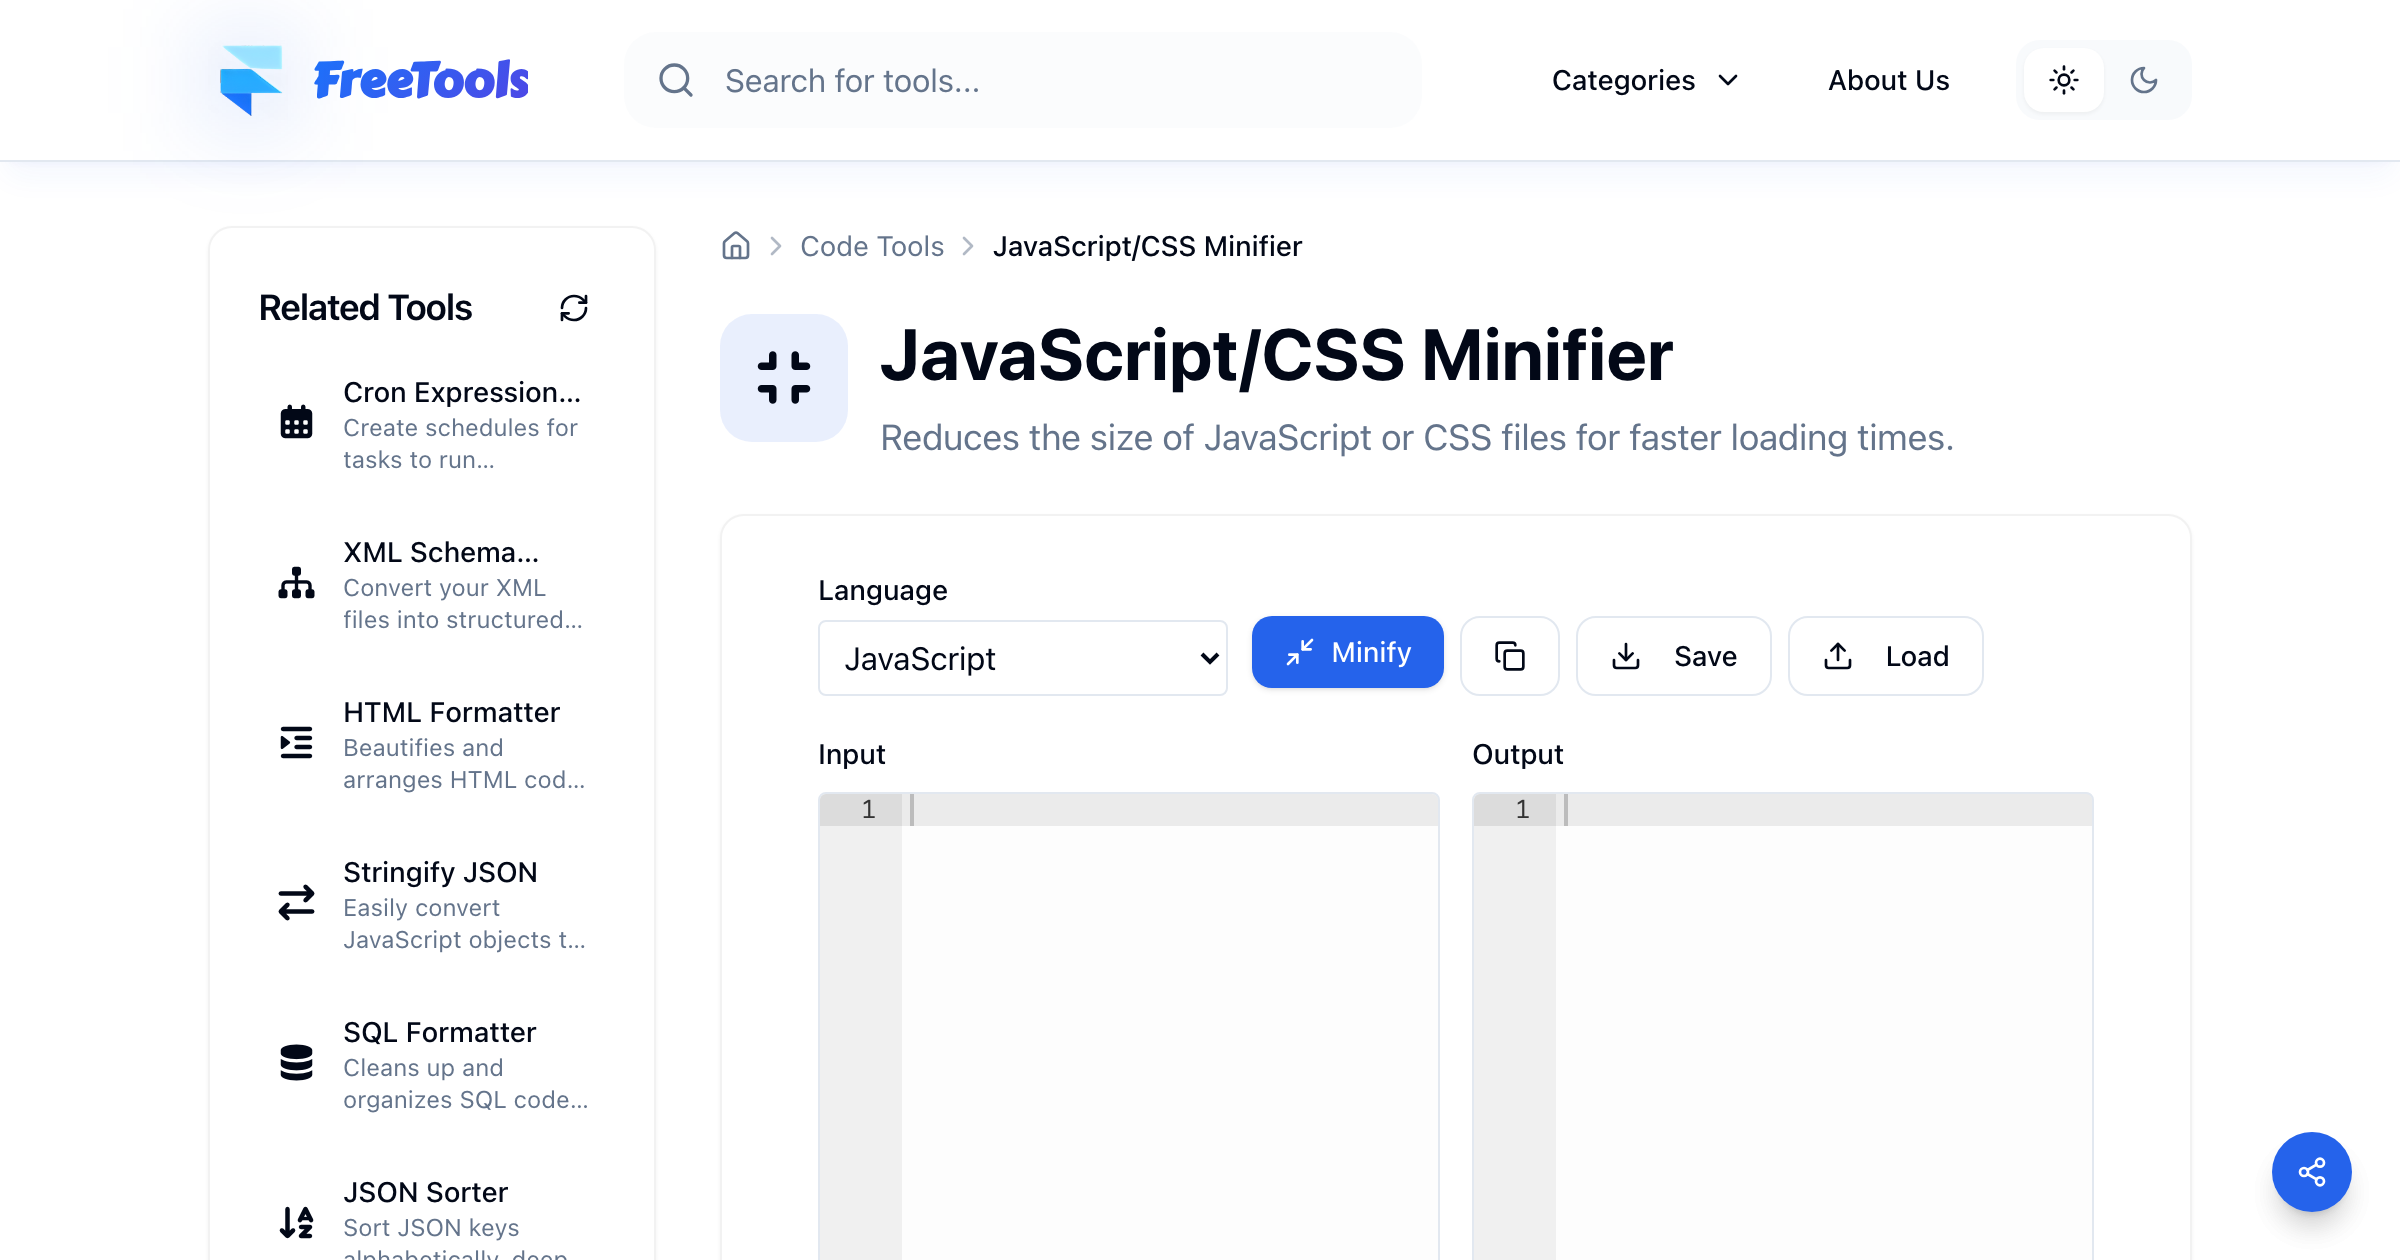Click the Language label
2400x1260 pixels.
coord(882,590)
